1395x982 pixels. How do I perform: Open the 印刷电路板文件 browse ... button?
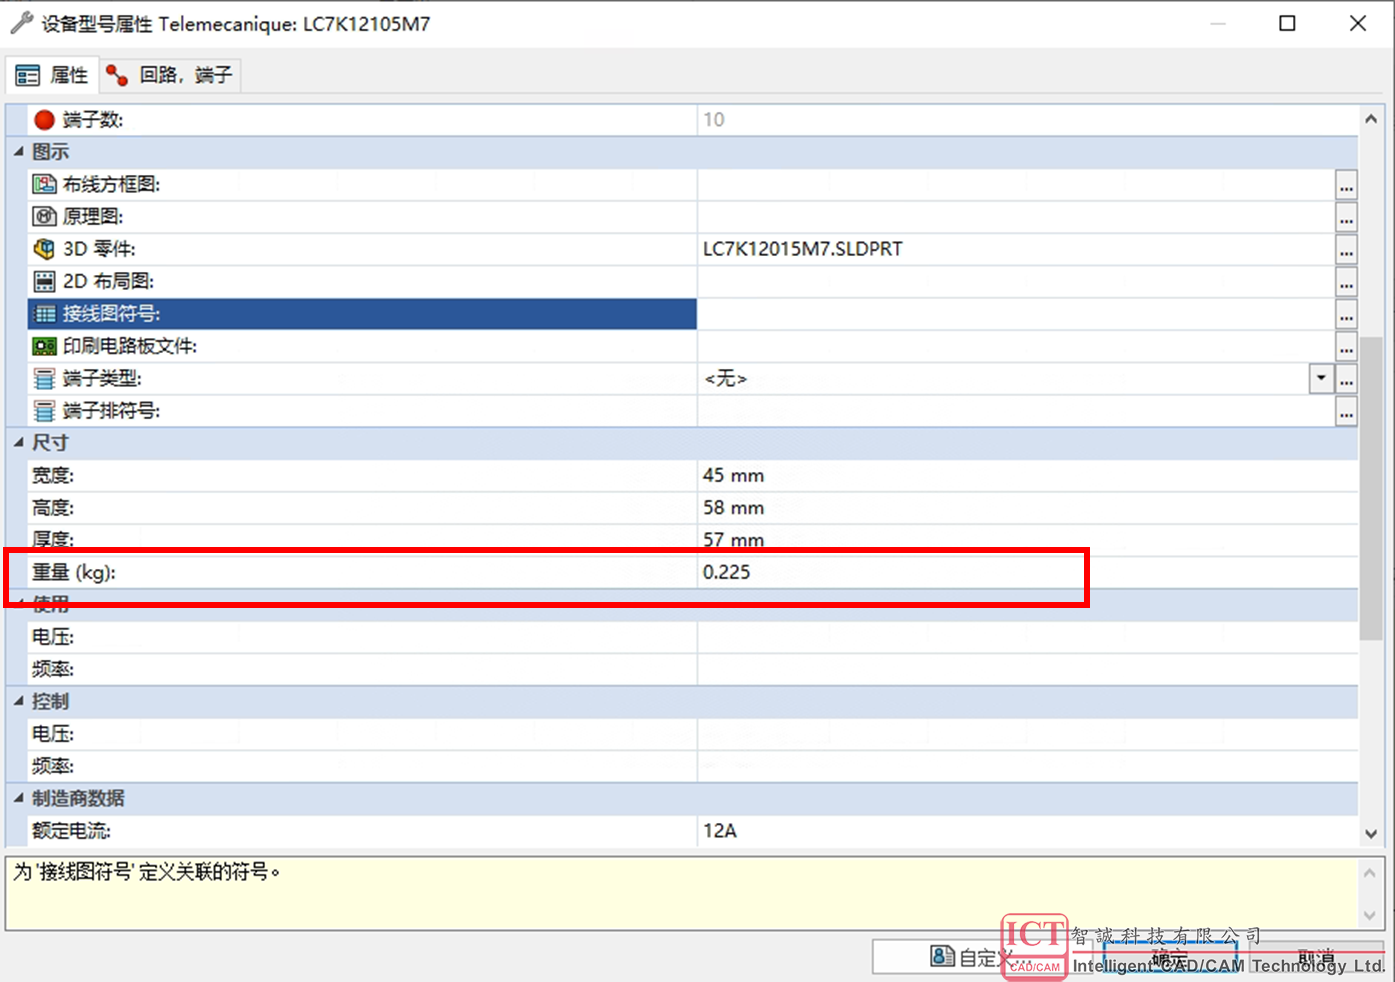[x=1346, y=347]
